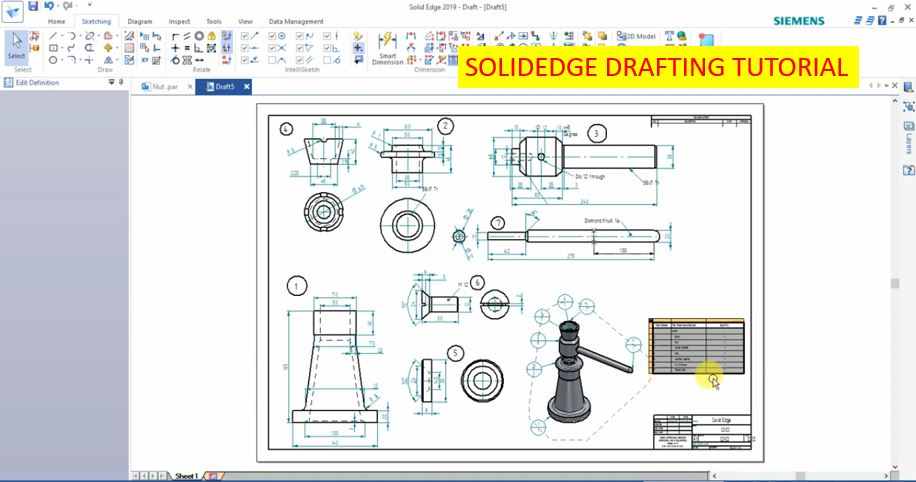Click the horizontal scrollbar track
916x482 pixels.
coord(800,476)
